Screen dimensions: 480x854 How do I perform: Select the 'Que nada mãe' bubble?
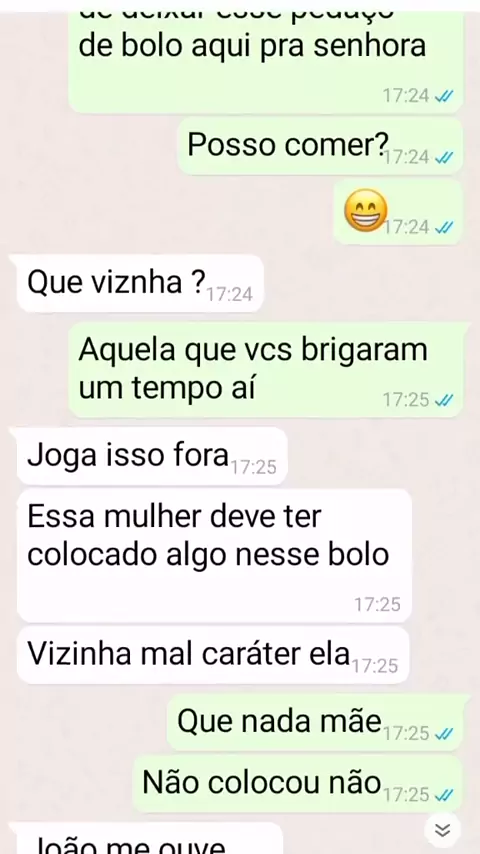pos(315,722)
